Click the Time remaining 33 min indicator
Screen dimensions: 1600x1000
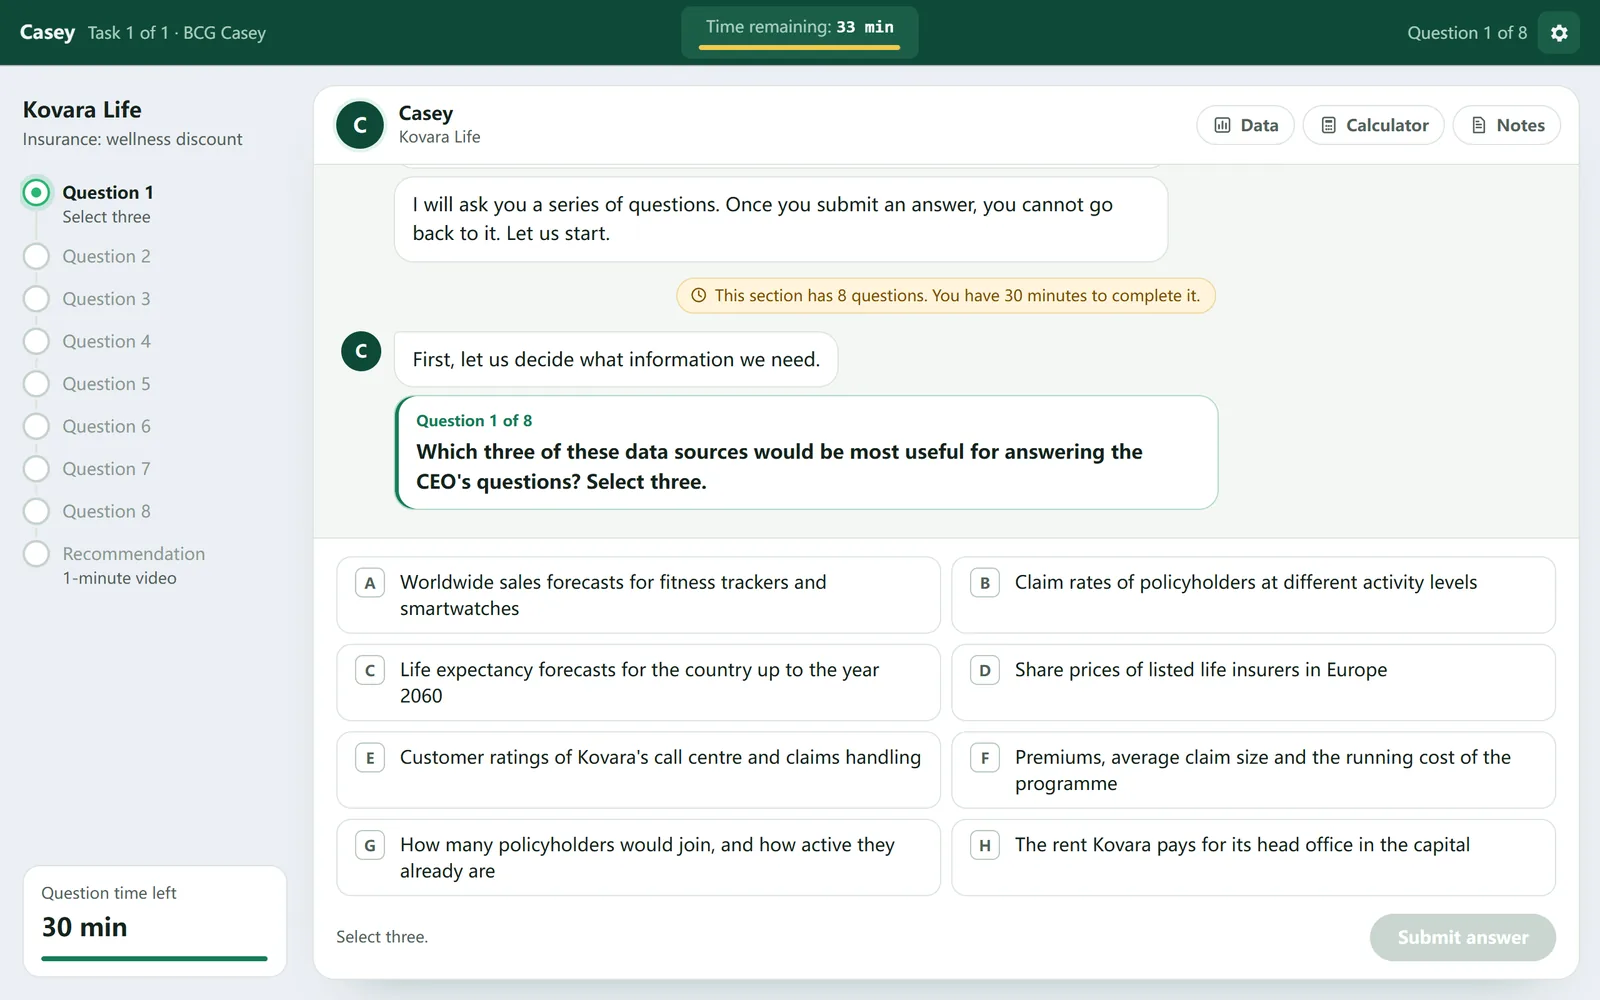[x=800, y=32]
